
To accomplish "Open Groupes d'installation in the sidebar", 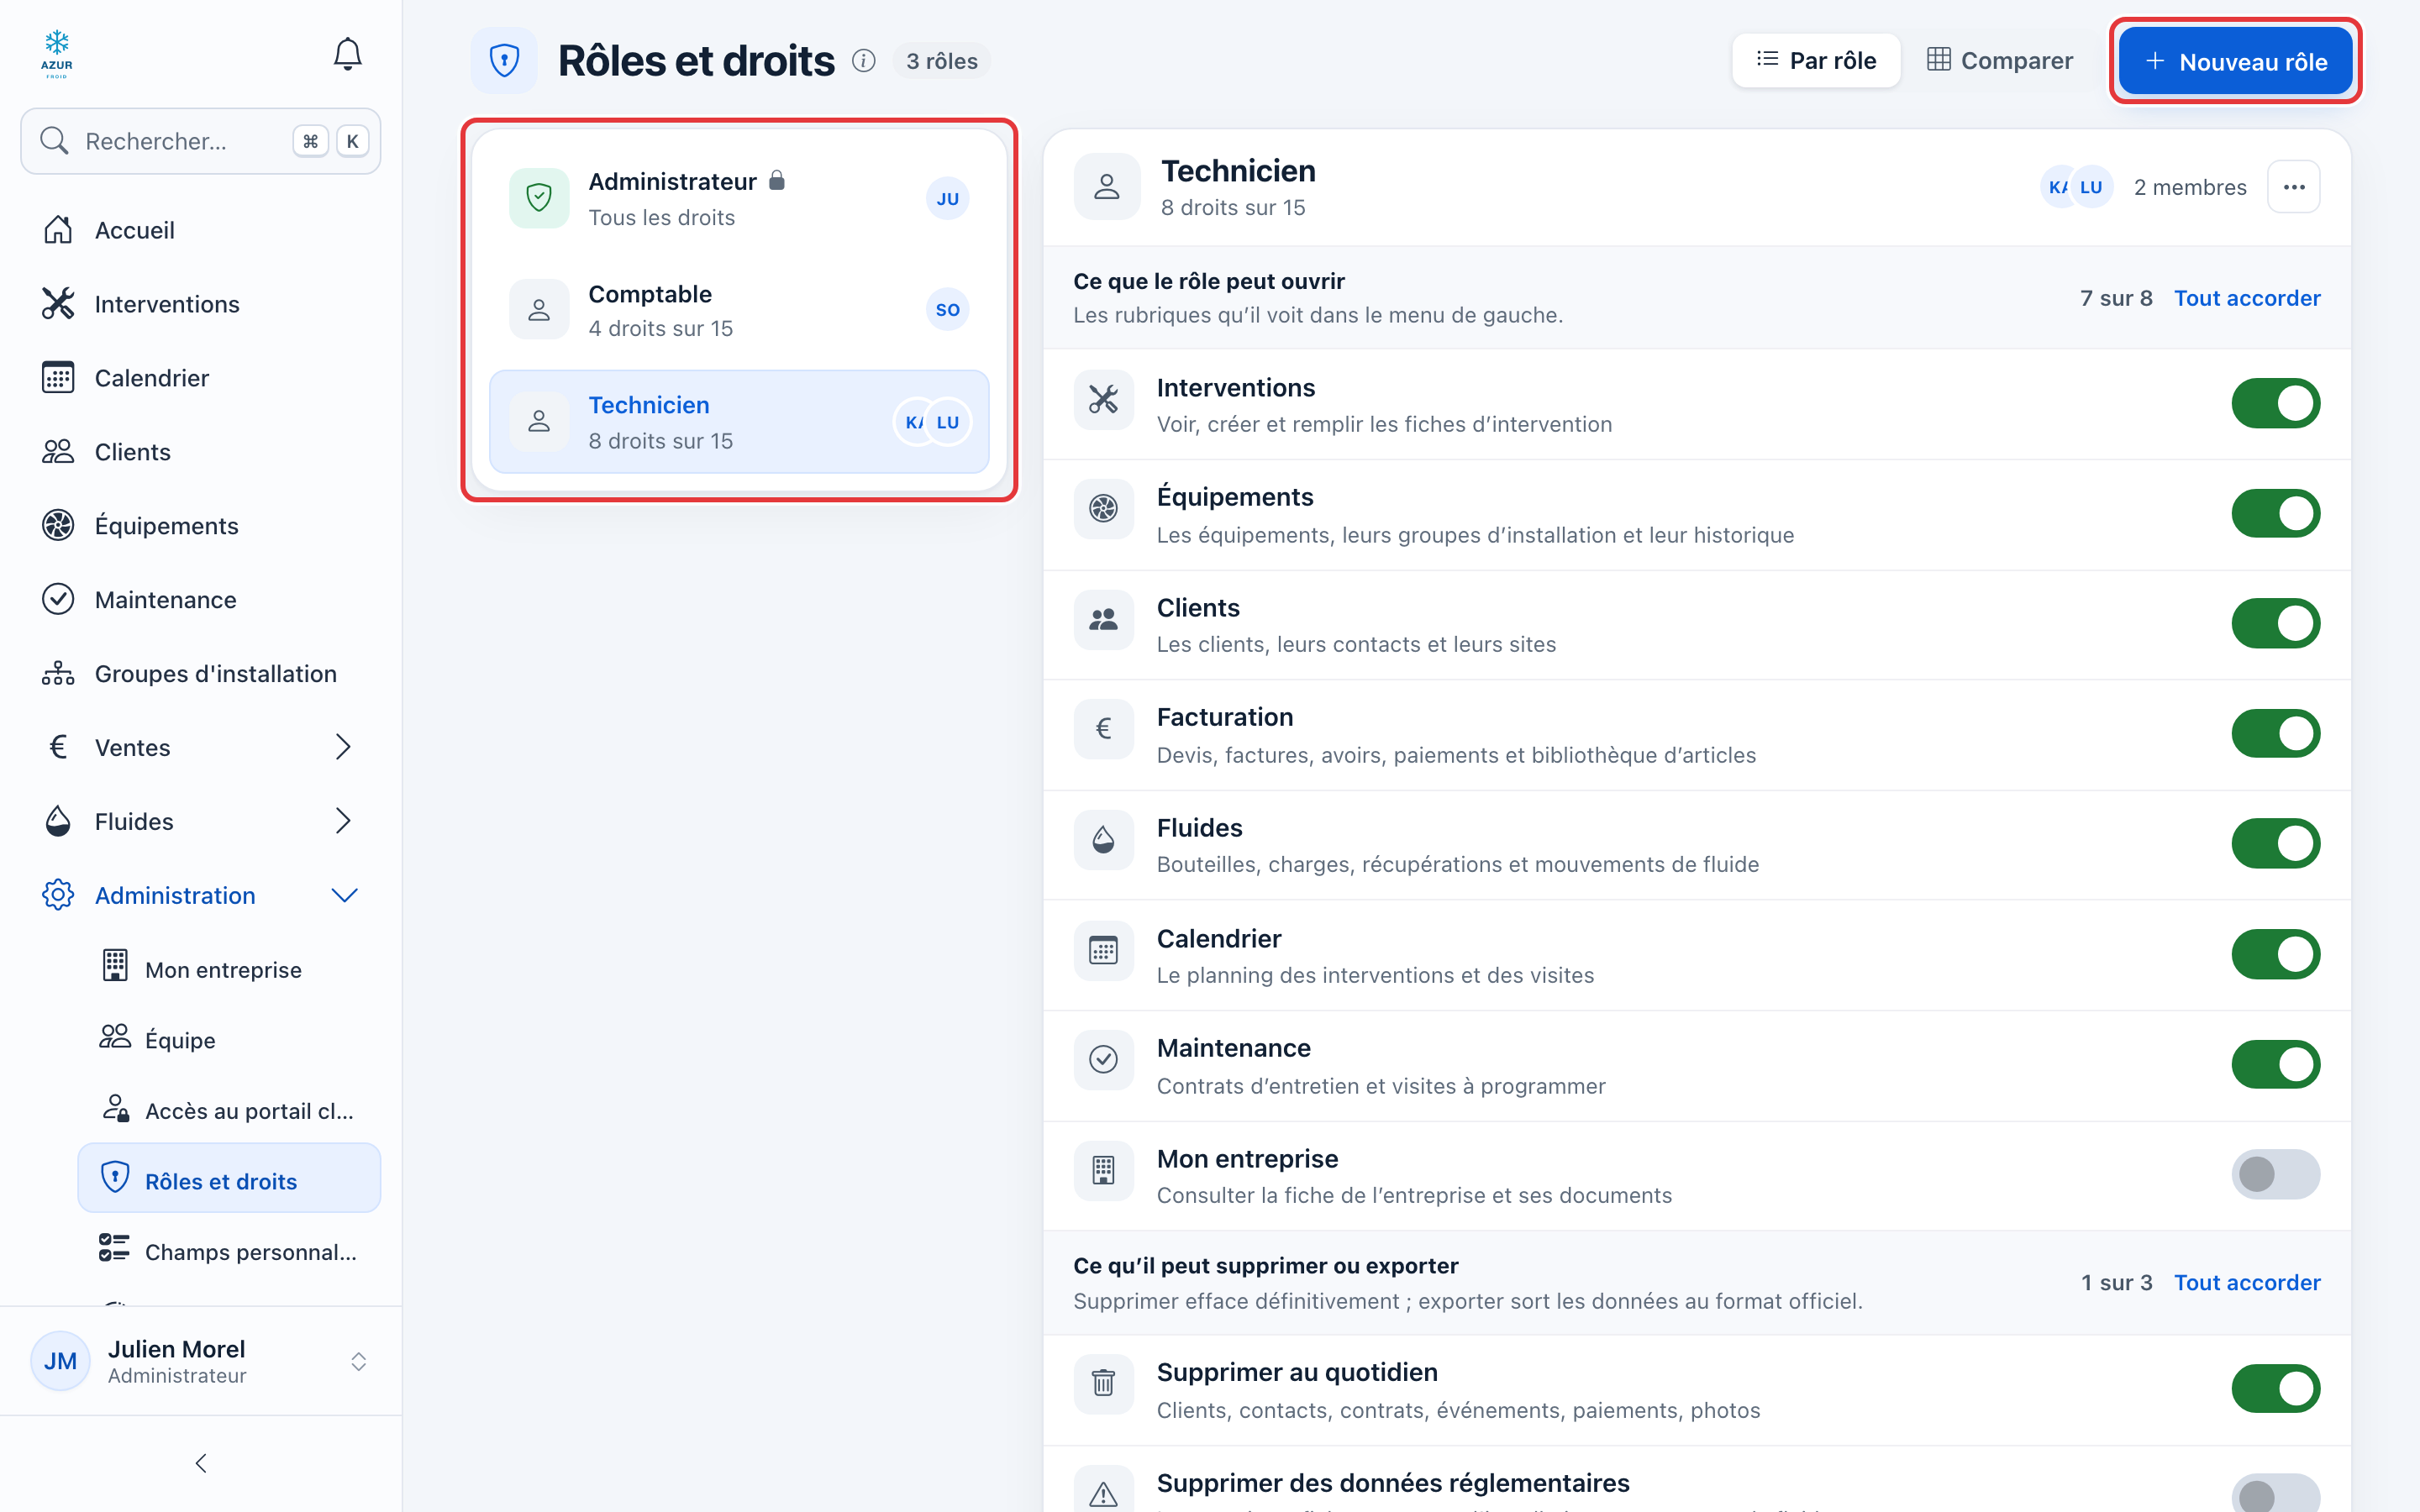I will 201,674.
